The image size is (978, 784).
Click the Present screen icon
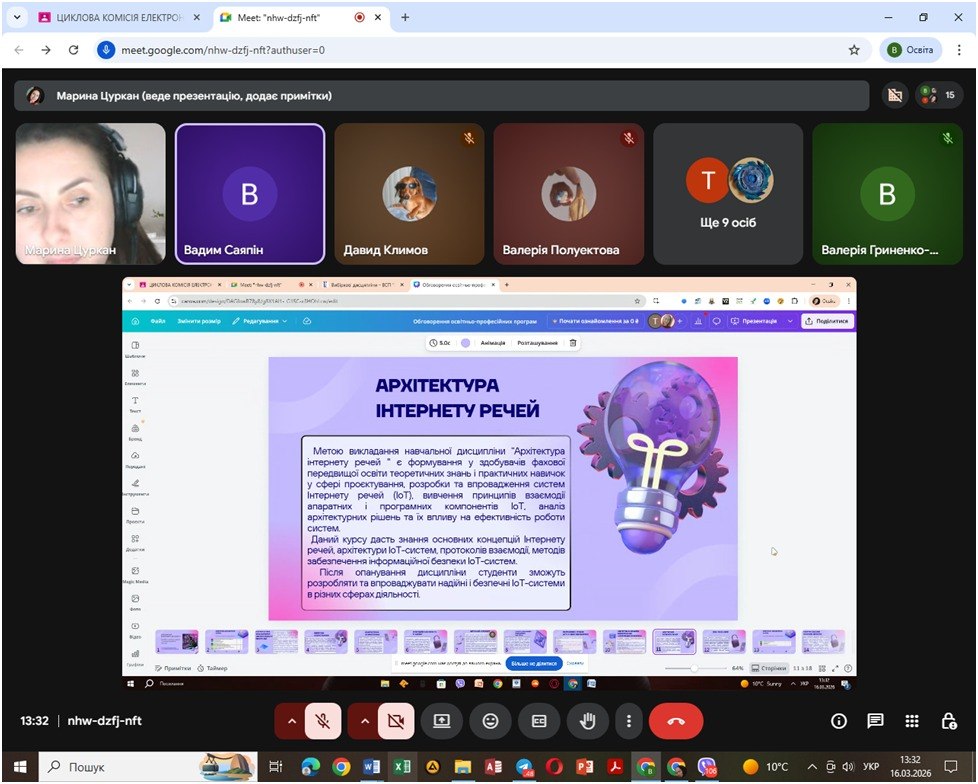(441, 721)
